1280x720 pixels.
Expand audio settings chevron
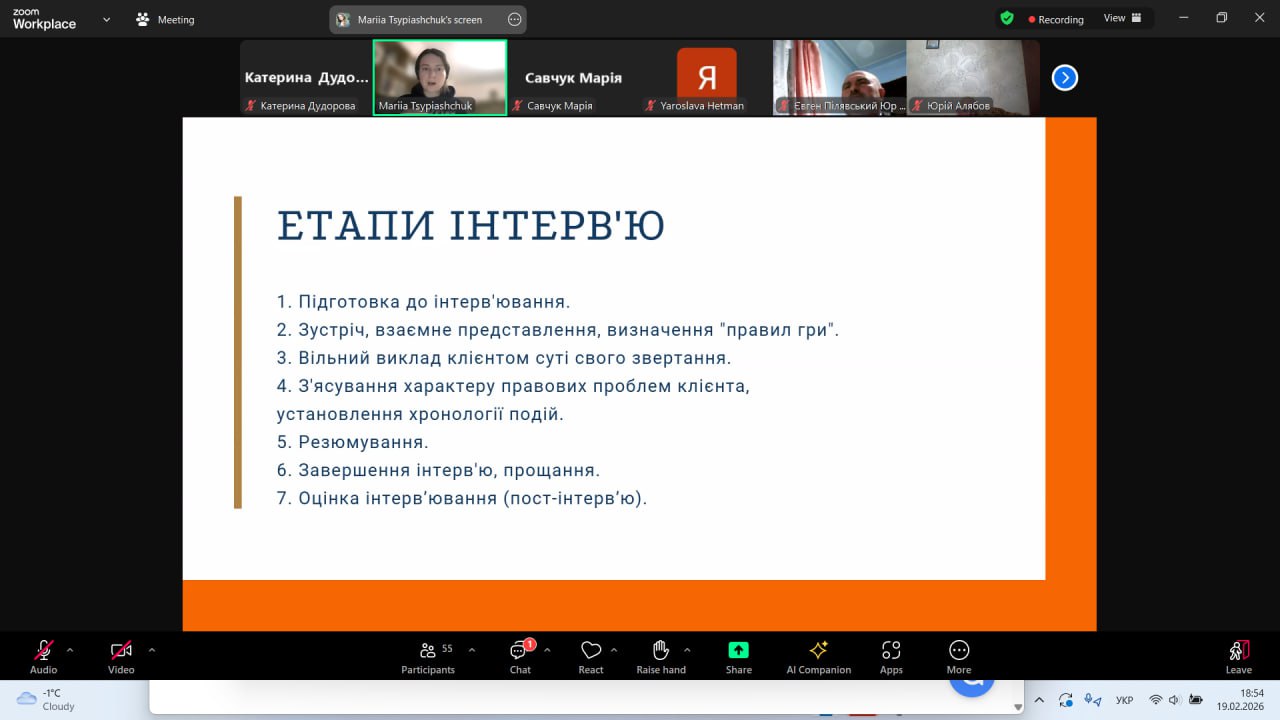pyautogui.click(x=70, y=650)
